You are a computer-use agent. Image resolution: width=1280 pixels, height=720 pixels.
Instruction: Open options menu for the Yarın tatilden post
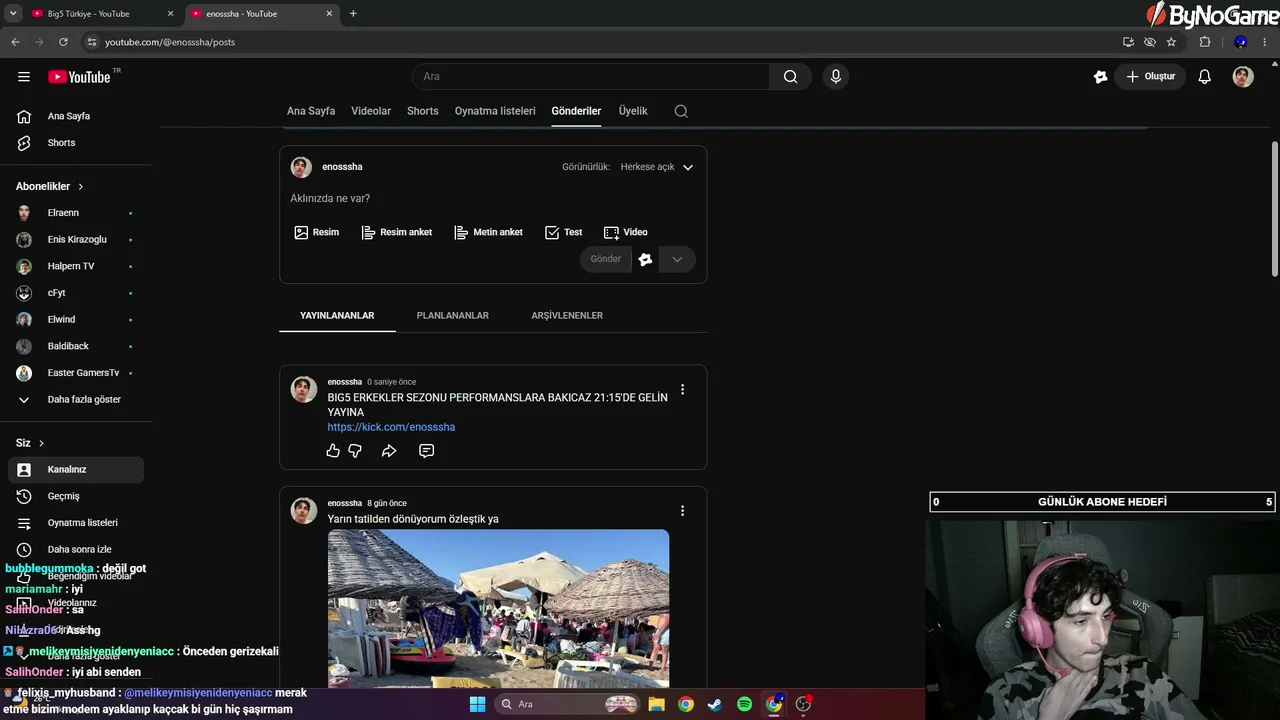[x=683, y=510]
